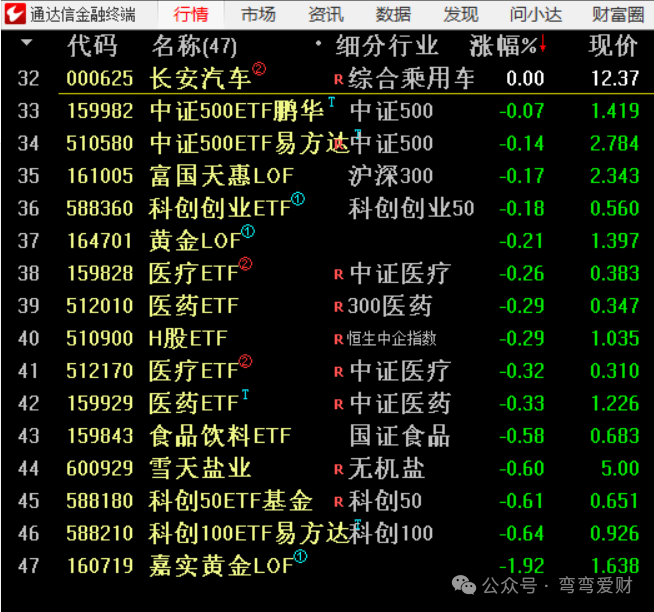Click the 5.00 price cell
Screen dimensions: 654x612
pos(620,468)
